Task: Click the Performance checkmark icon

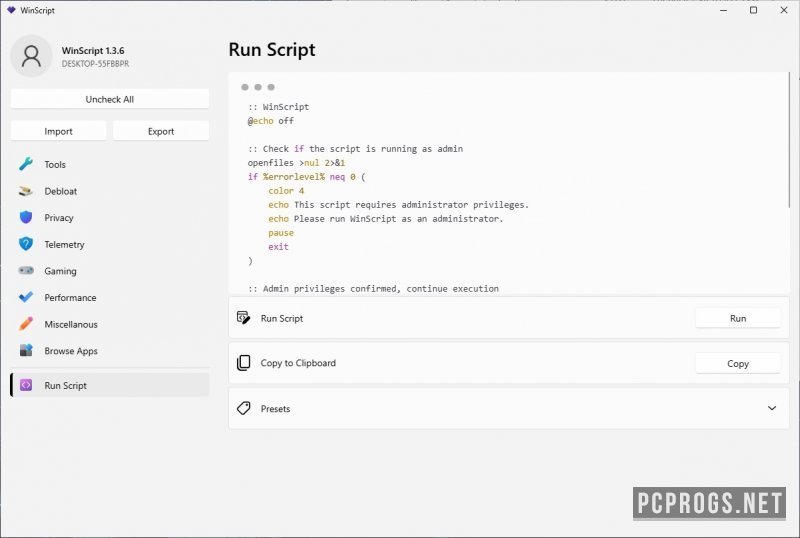Action: [26, 297]
